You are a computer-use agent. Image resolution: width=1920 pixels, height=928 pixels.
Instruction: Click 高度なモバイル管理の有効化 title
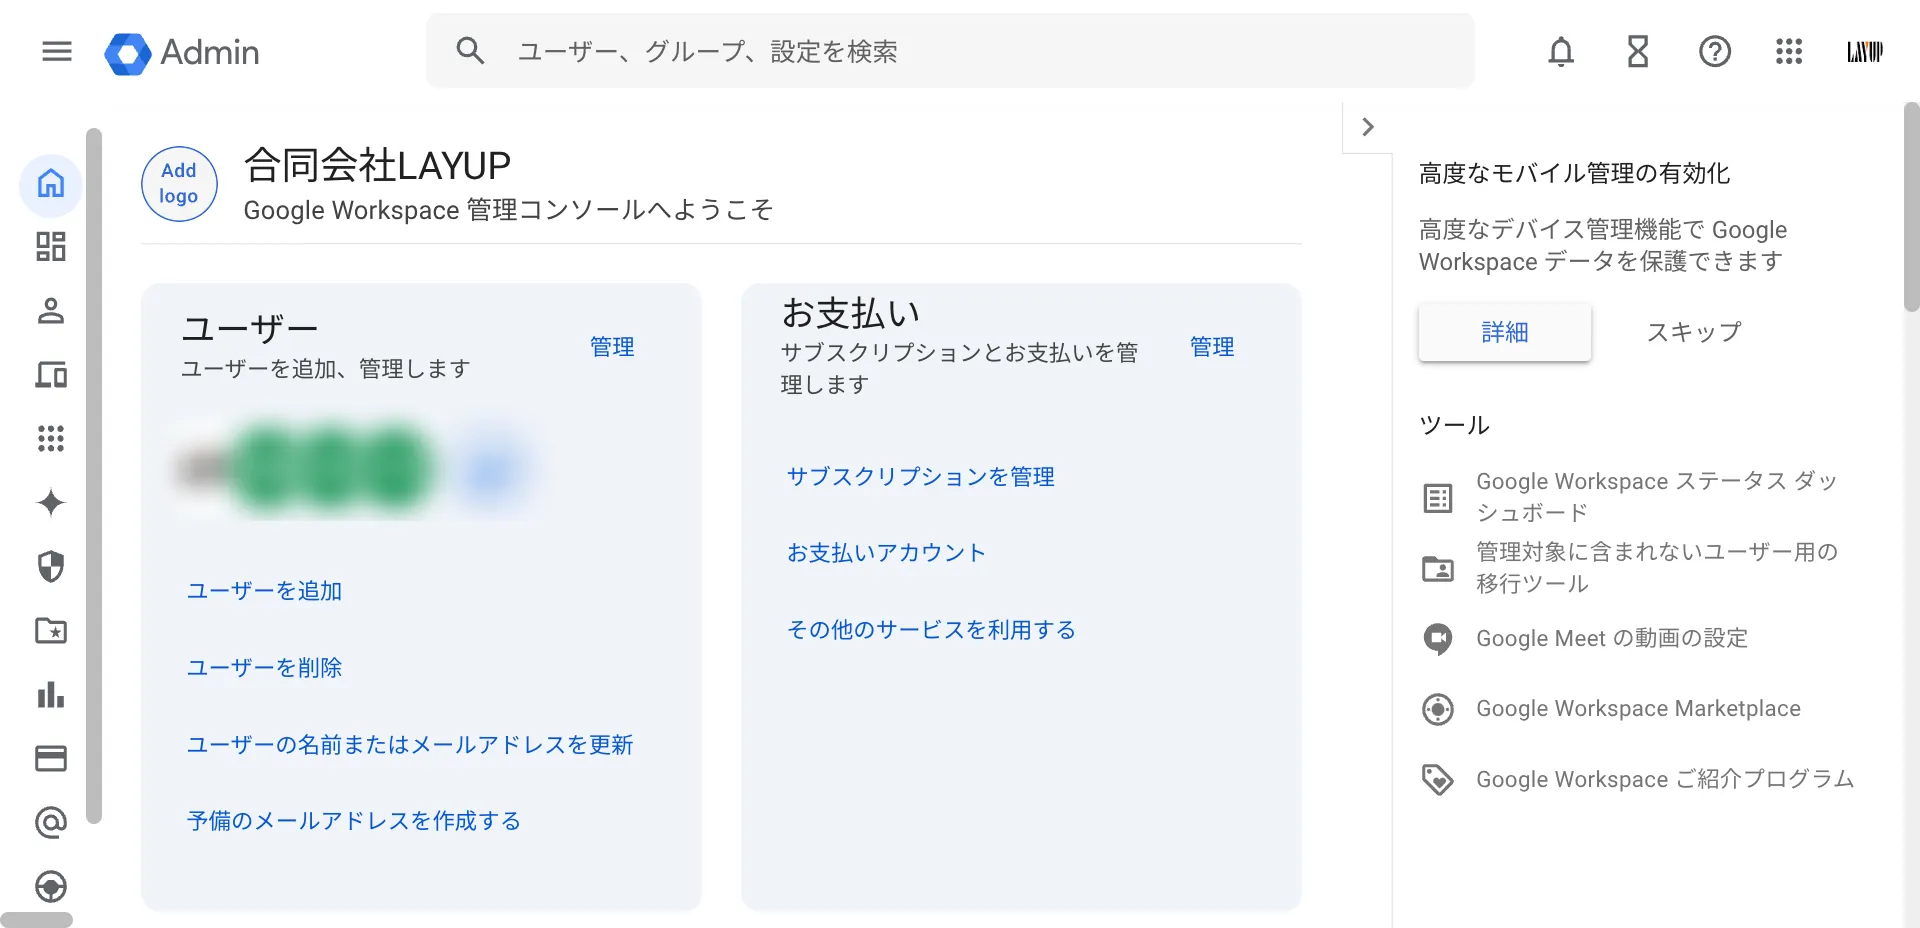click(1574, 174)
